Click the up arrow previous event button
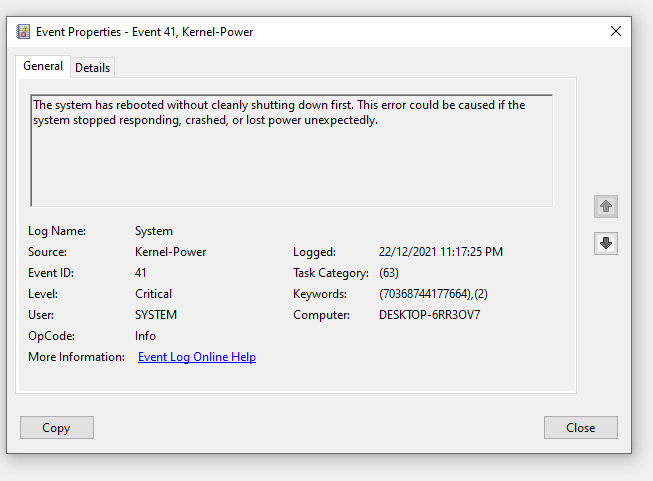This screenshot has height=481, width=653. [606, 206]
